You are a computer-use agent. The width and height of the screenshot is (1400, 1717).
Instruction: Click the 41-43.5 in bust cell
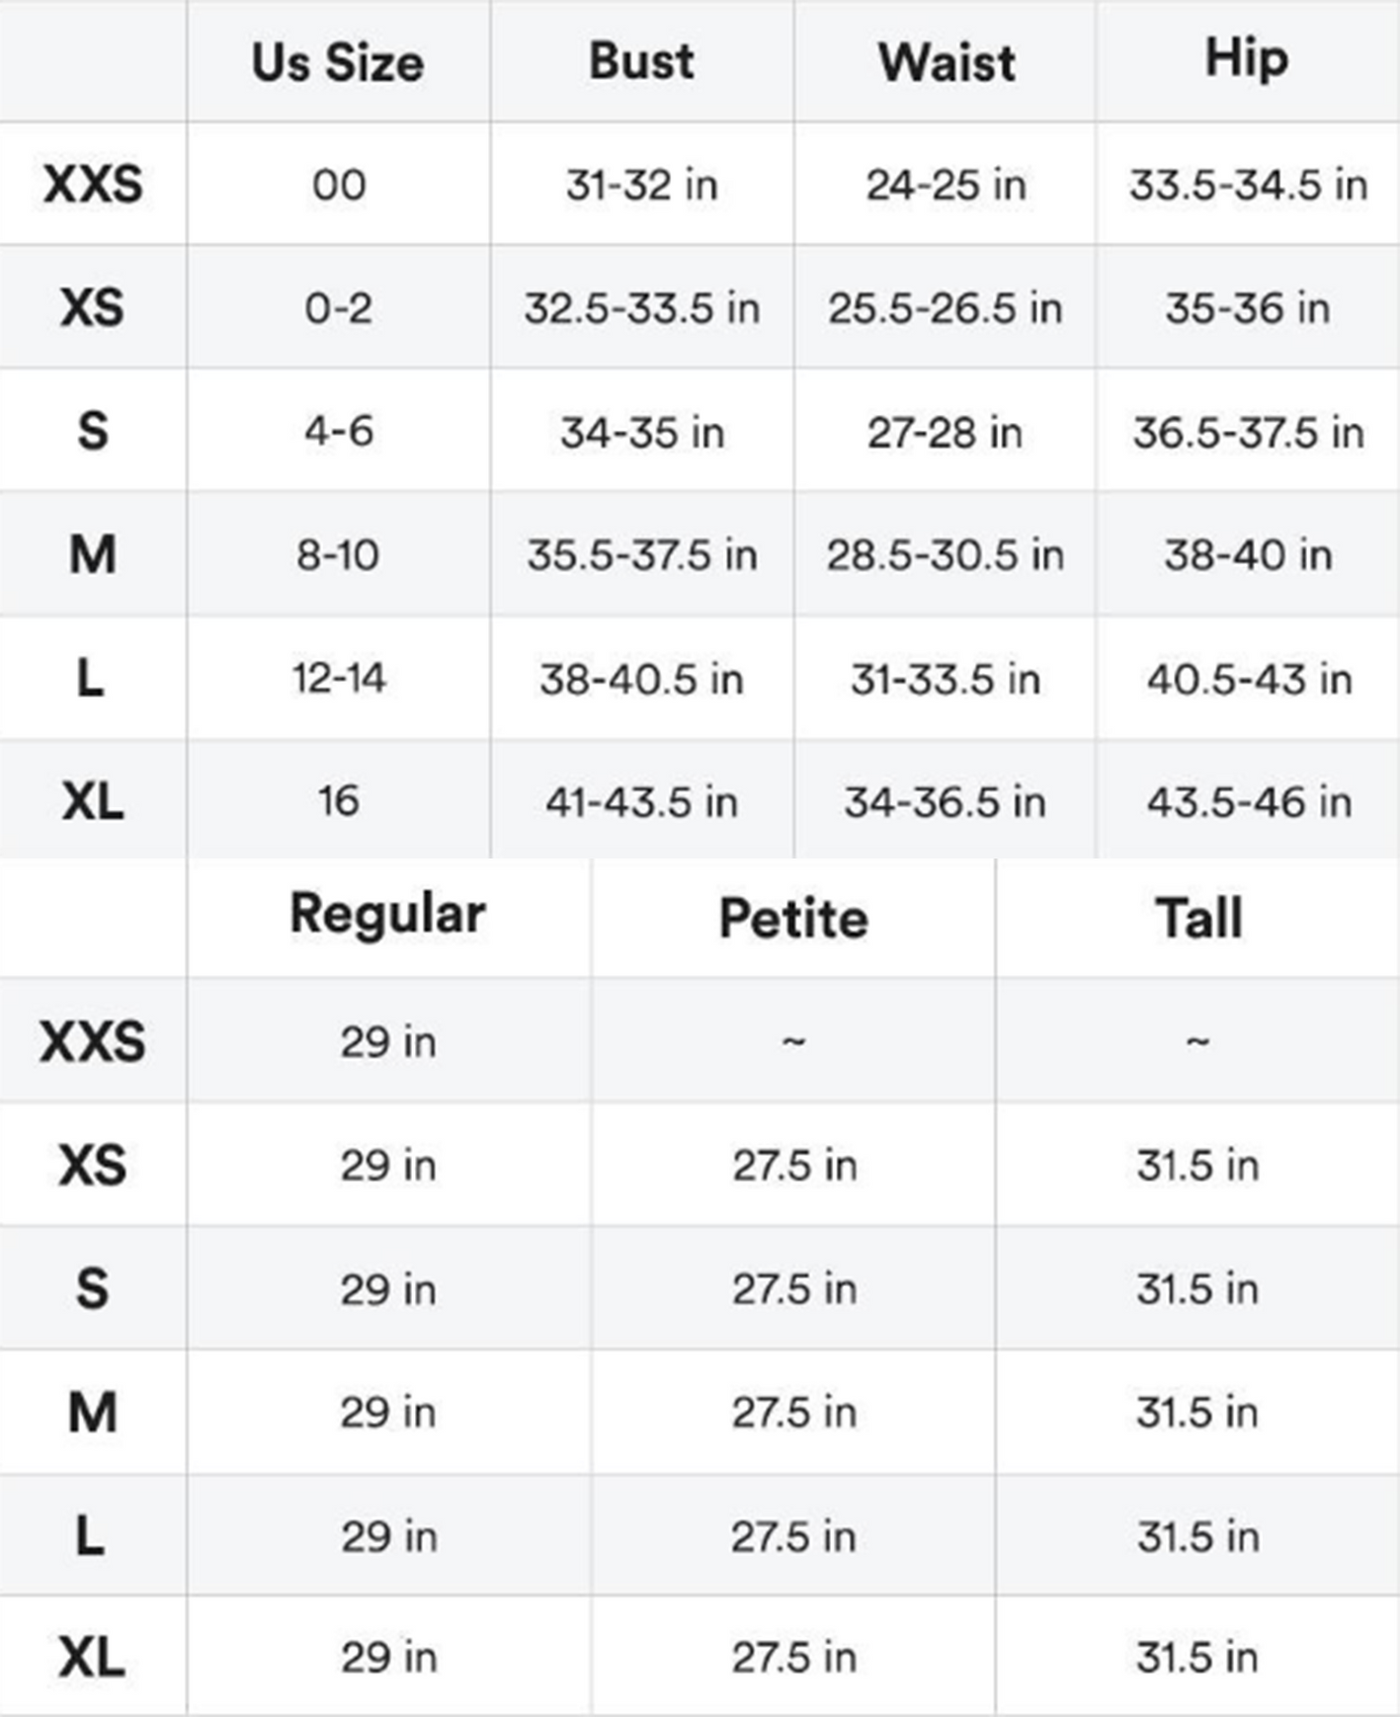[x=642, y=802]
